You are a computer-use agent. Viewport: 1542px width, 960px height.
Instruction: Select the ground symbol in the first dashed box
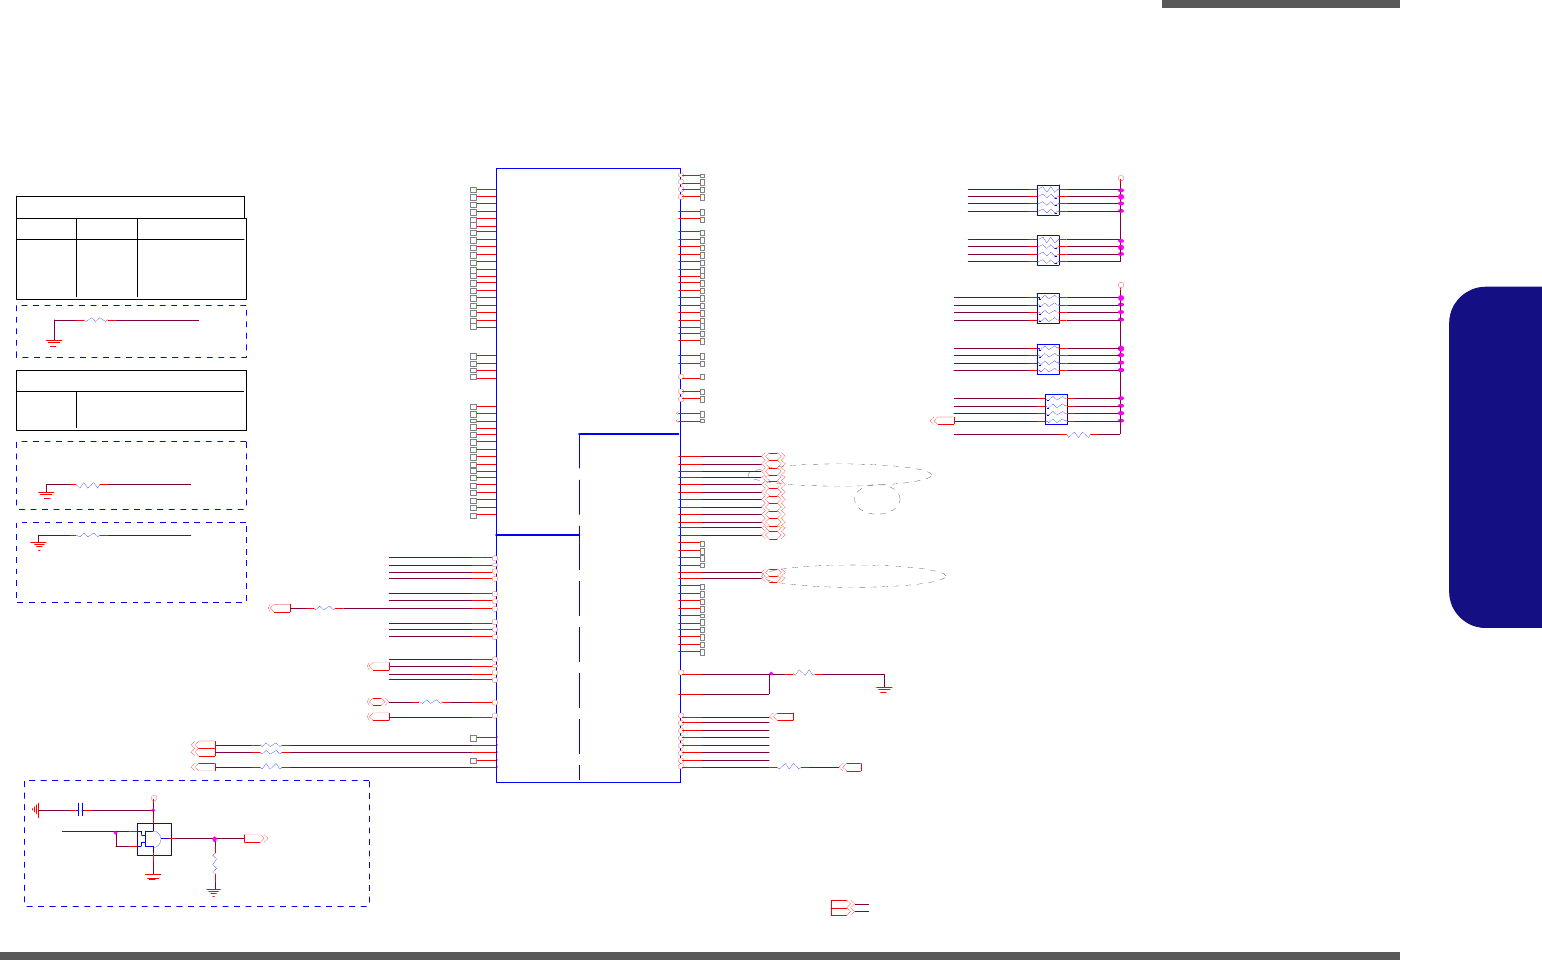(54, 341)
